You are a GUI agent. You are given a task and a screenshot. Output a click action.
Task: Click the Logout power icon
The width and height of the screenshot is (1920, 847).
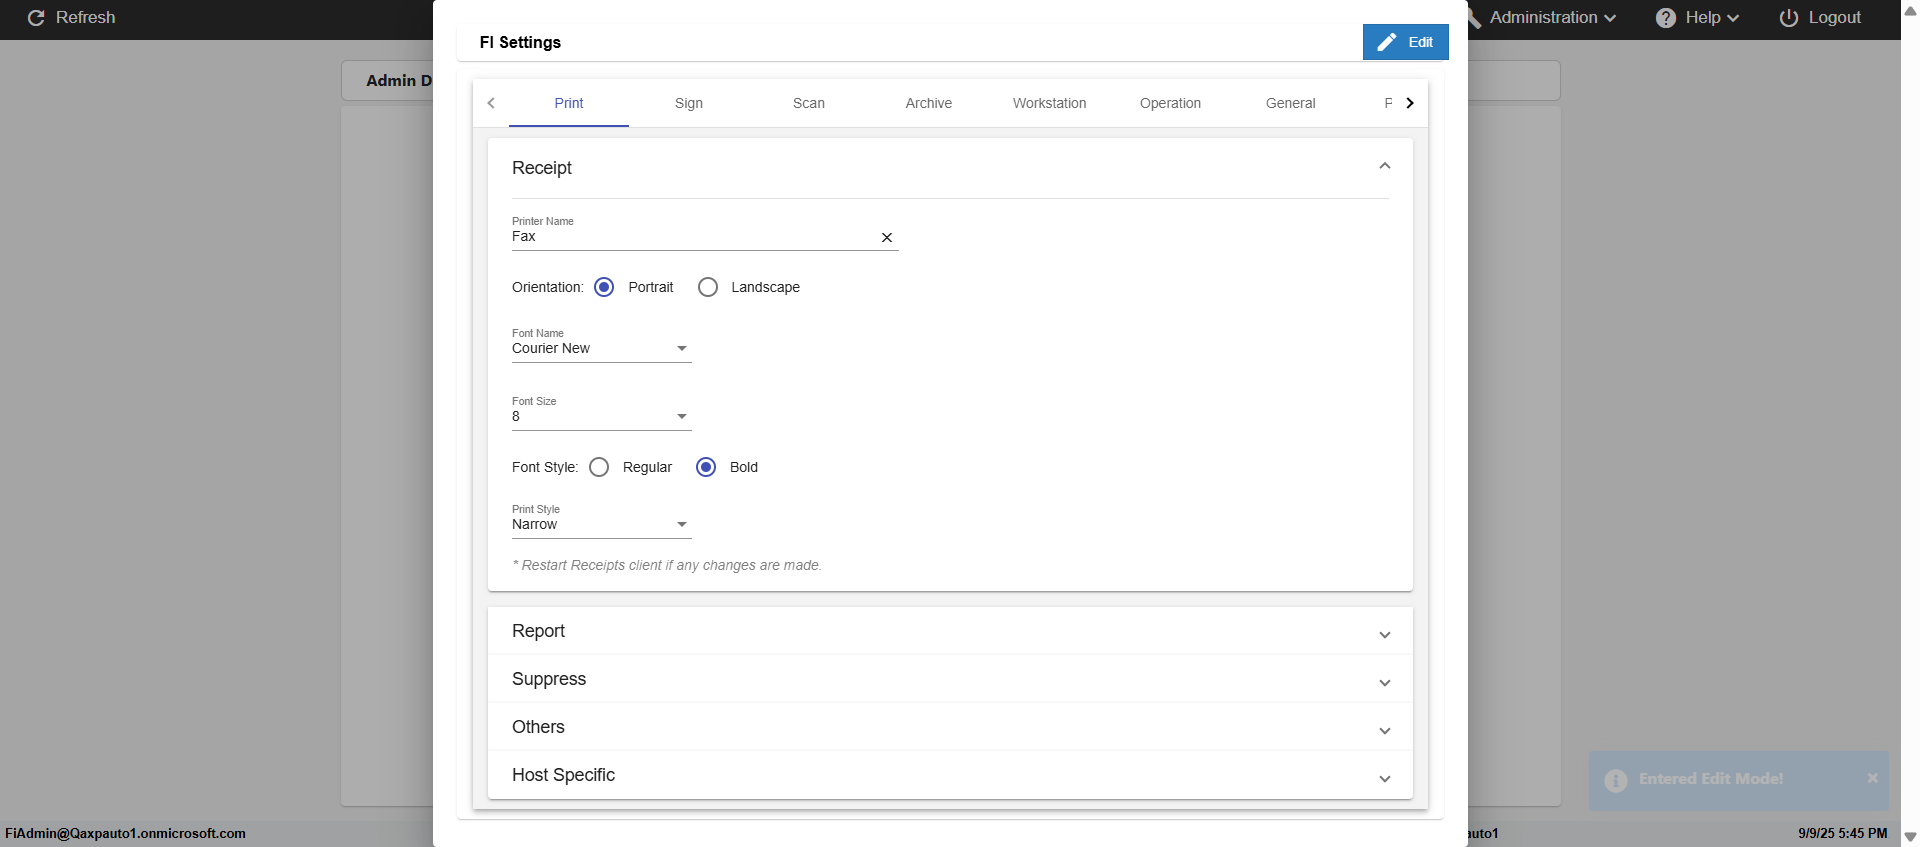click(x=1789, y=18)
